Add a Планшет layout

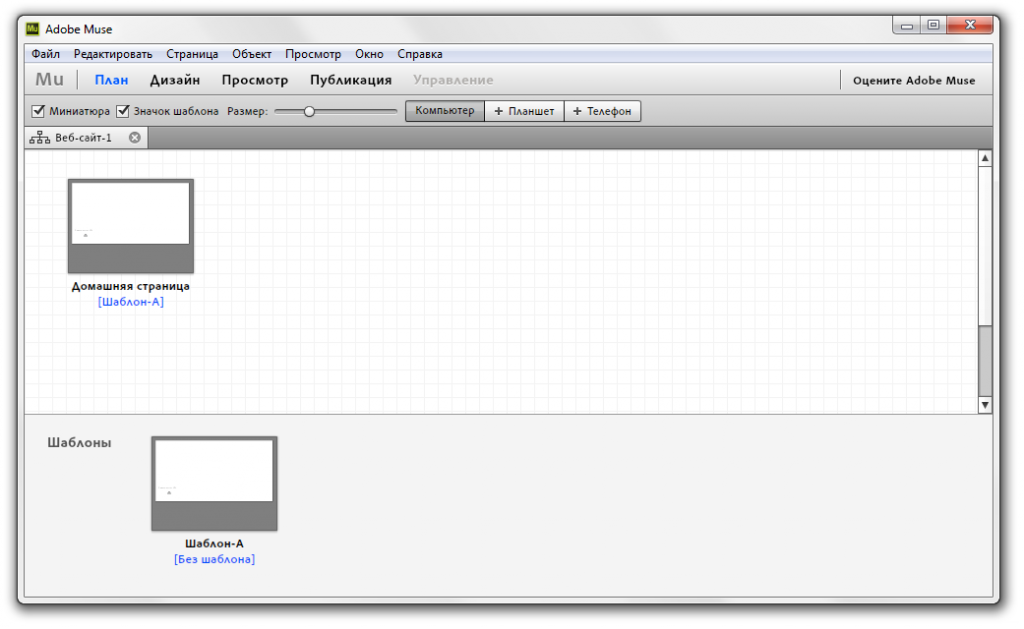524,111
